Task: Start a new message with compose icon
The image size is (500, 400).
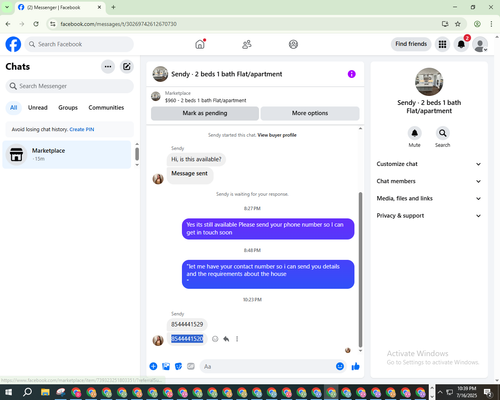Action: [127, 67]
